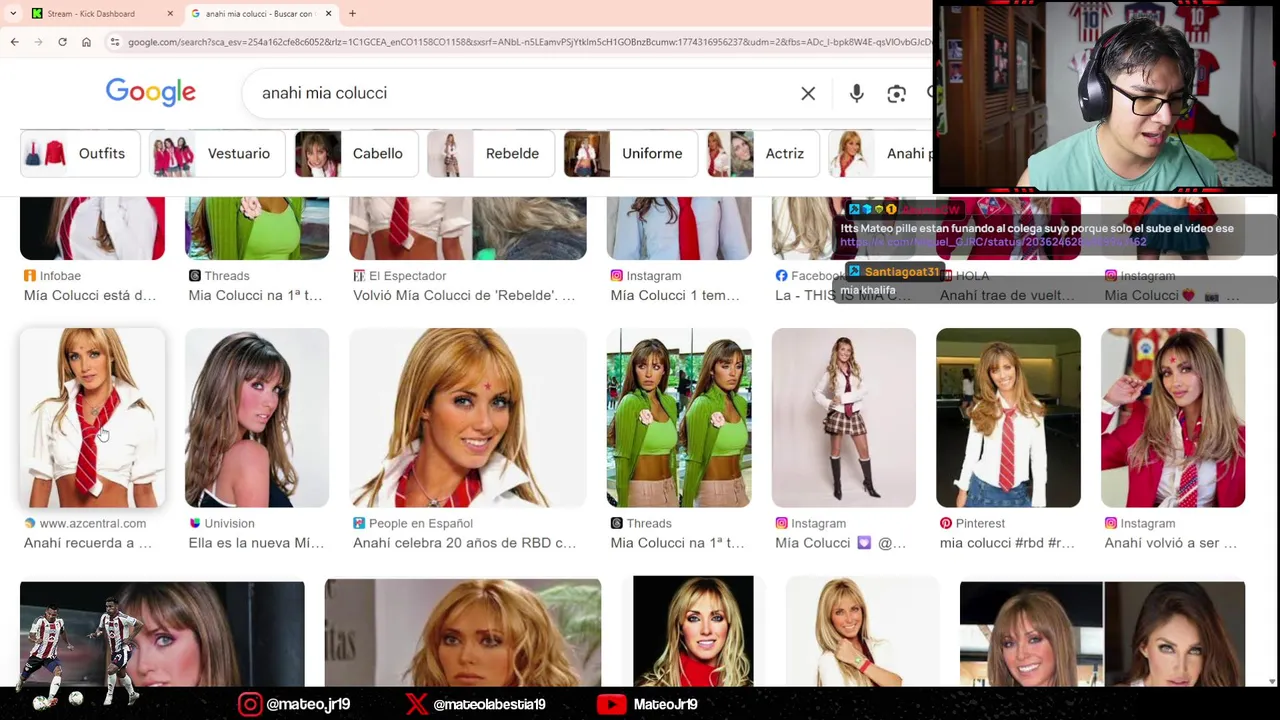Image resolution: width=1280 pixels, height=720 pixels.
Task: Close the Stream - Kick Dashboard tab
Action: tap(170, 13)
